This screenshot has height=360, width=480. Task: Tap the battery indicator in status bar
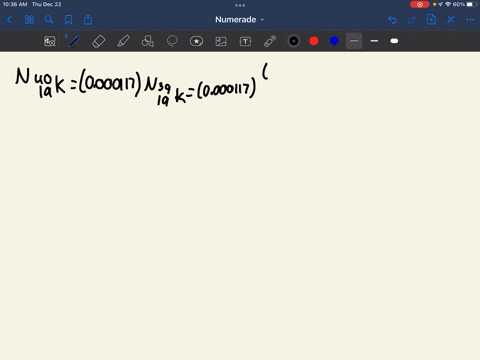click(471, 4)
